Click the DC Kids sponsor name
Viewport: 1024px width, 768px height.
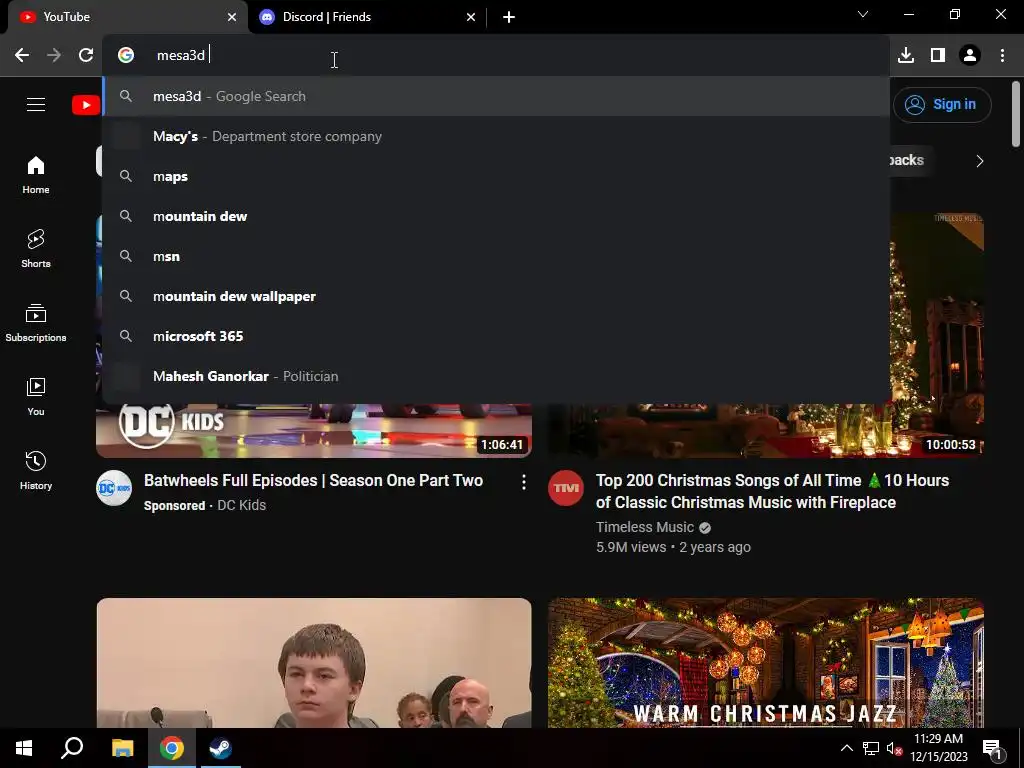tap(242, 505)
